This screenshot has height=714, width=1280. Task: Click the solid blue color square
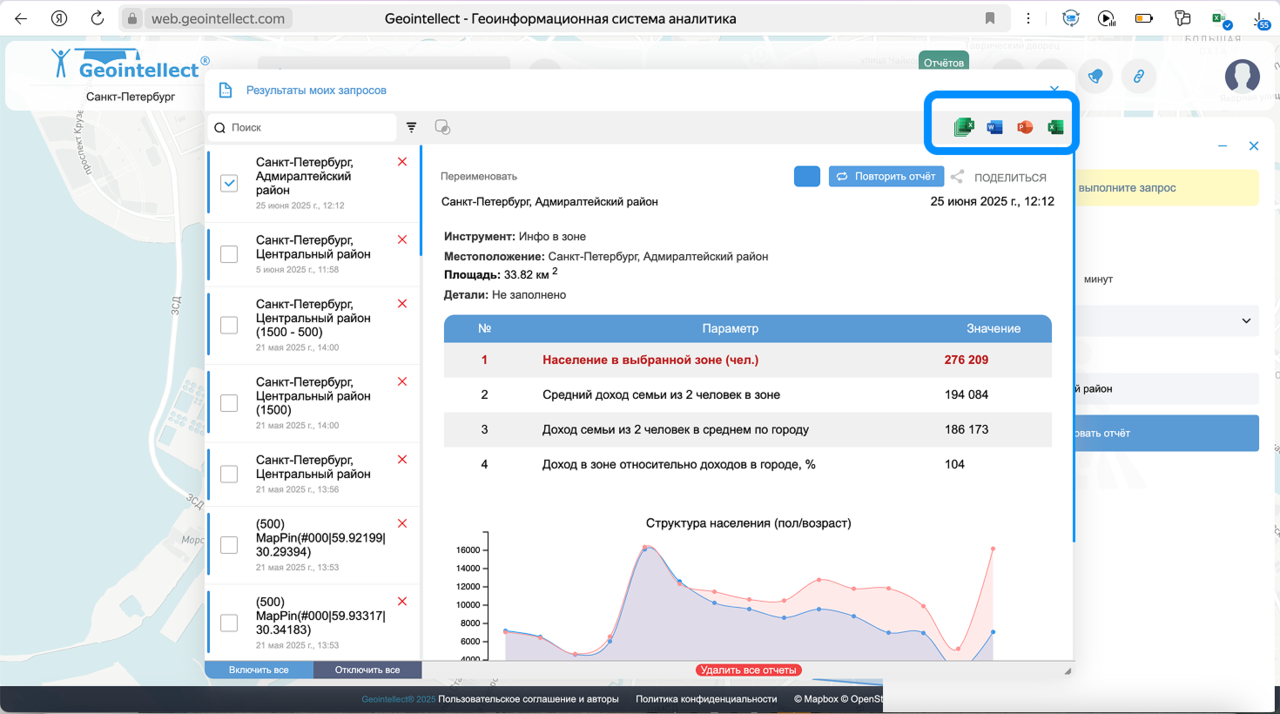[807, 177]
